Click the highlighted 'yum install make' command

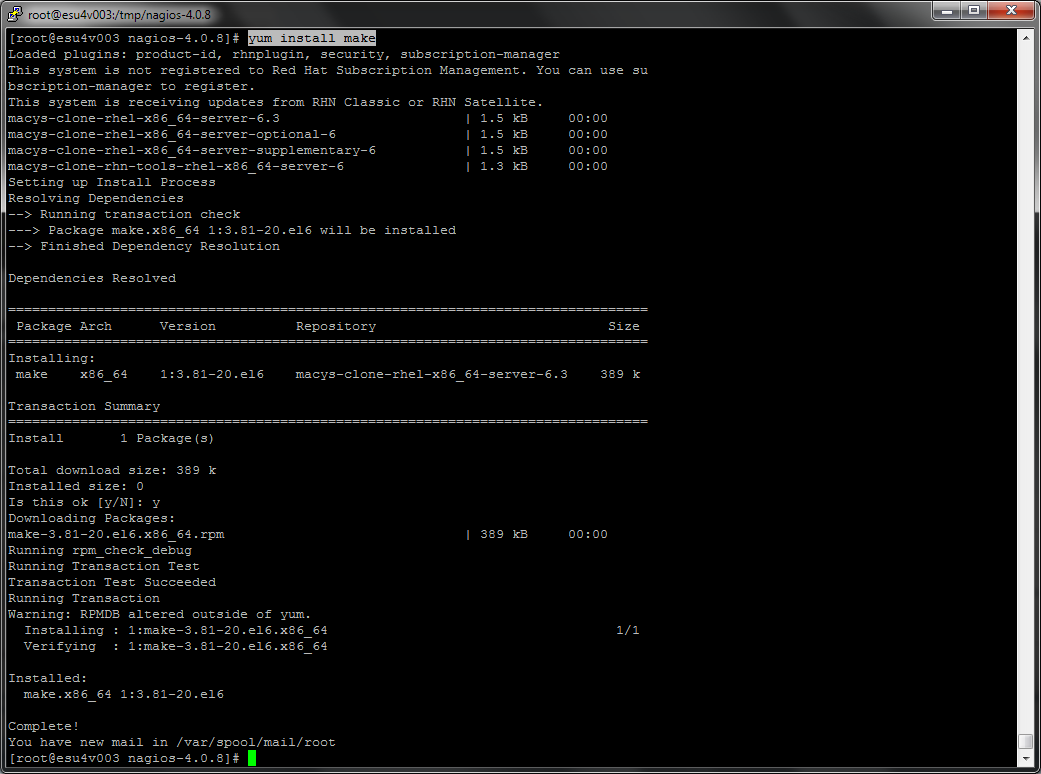(x=312, y=38)
